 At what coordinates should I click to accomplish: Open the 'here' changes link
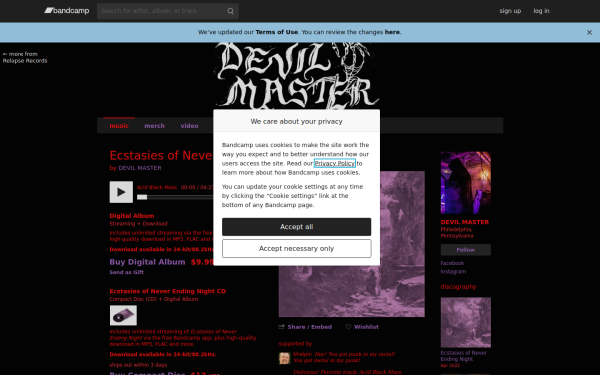(392, 32)
